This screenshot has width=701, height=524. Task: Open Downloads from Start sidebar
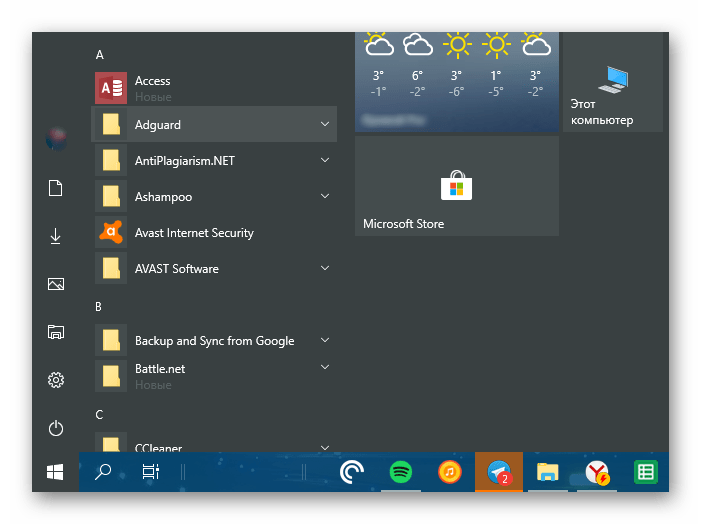click(56, 236)
